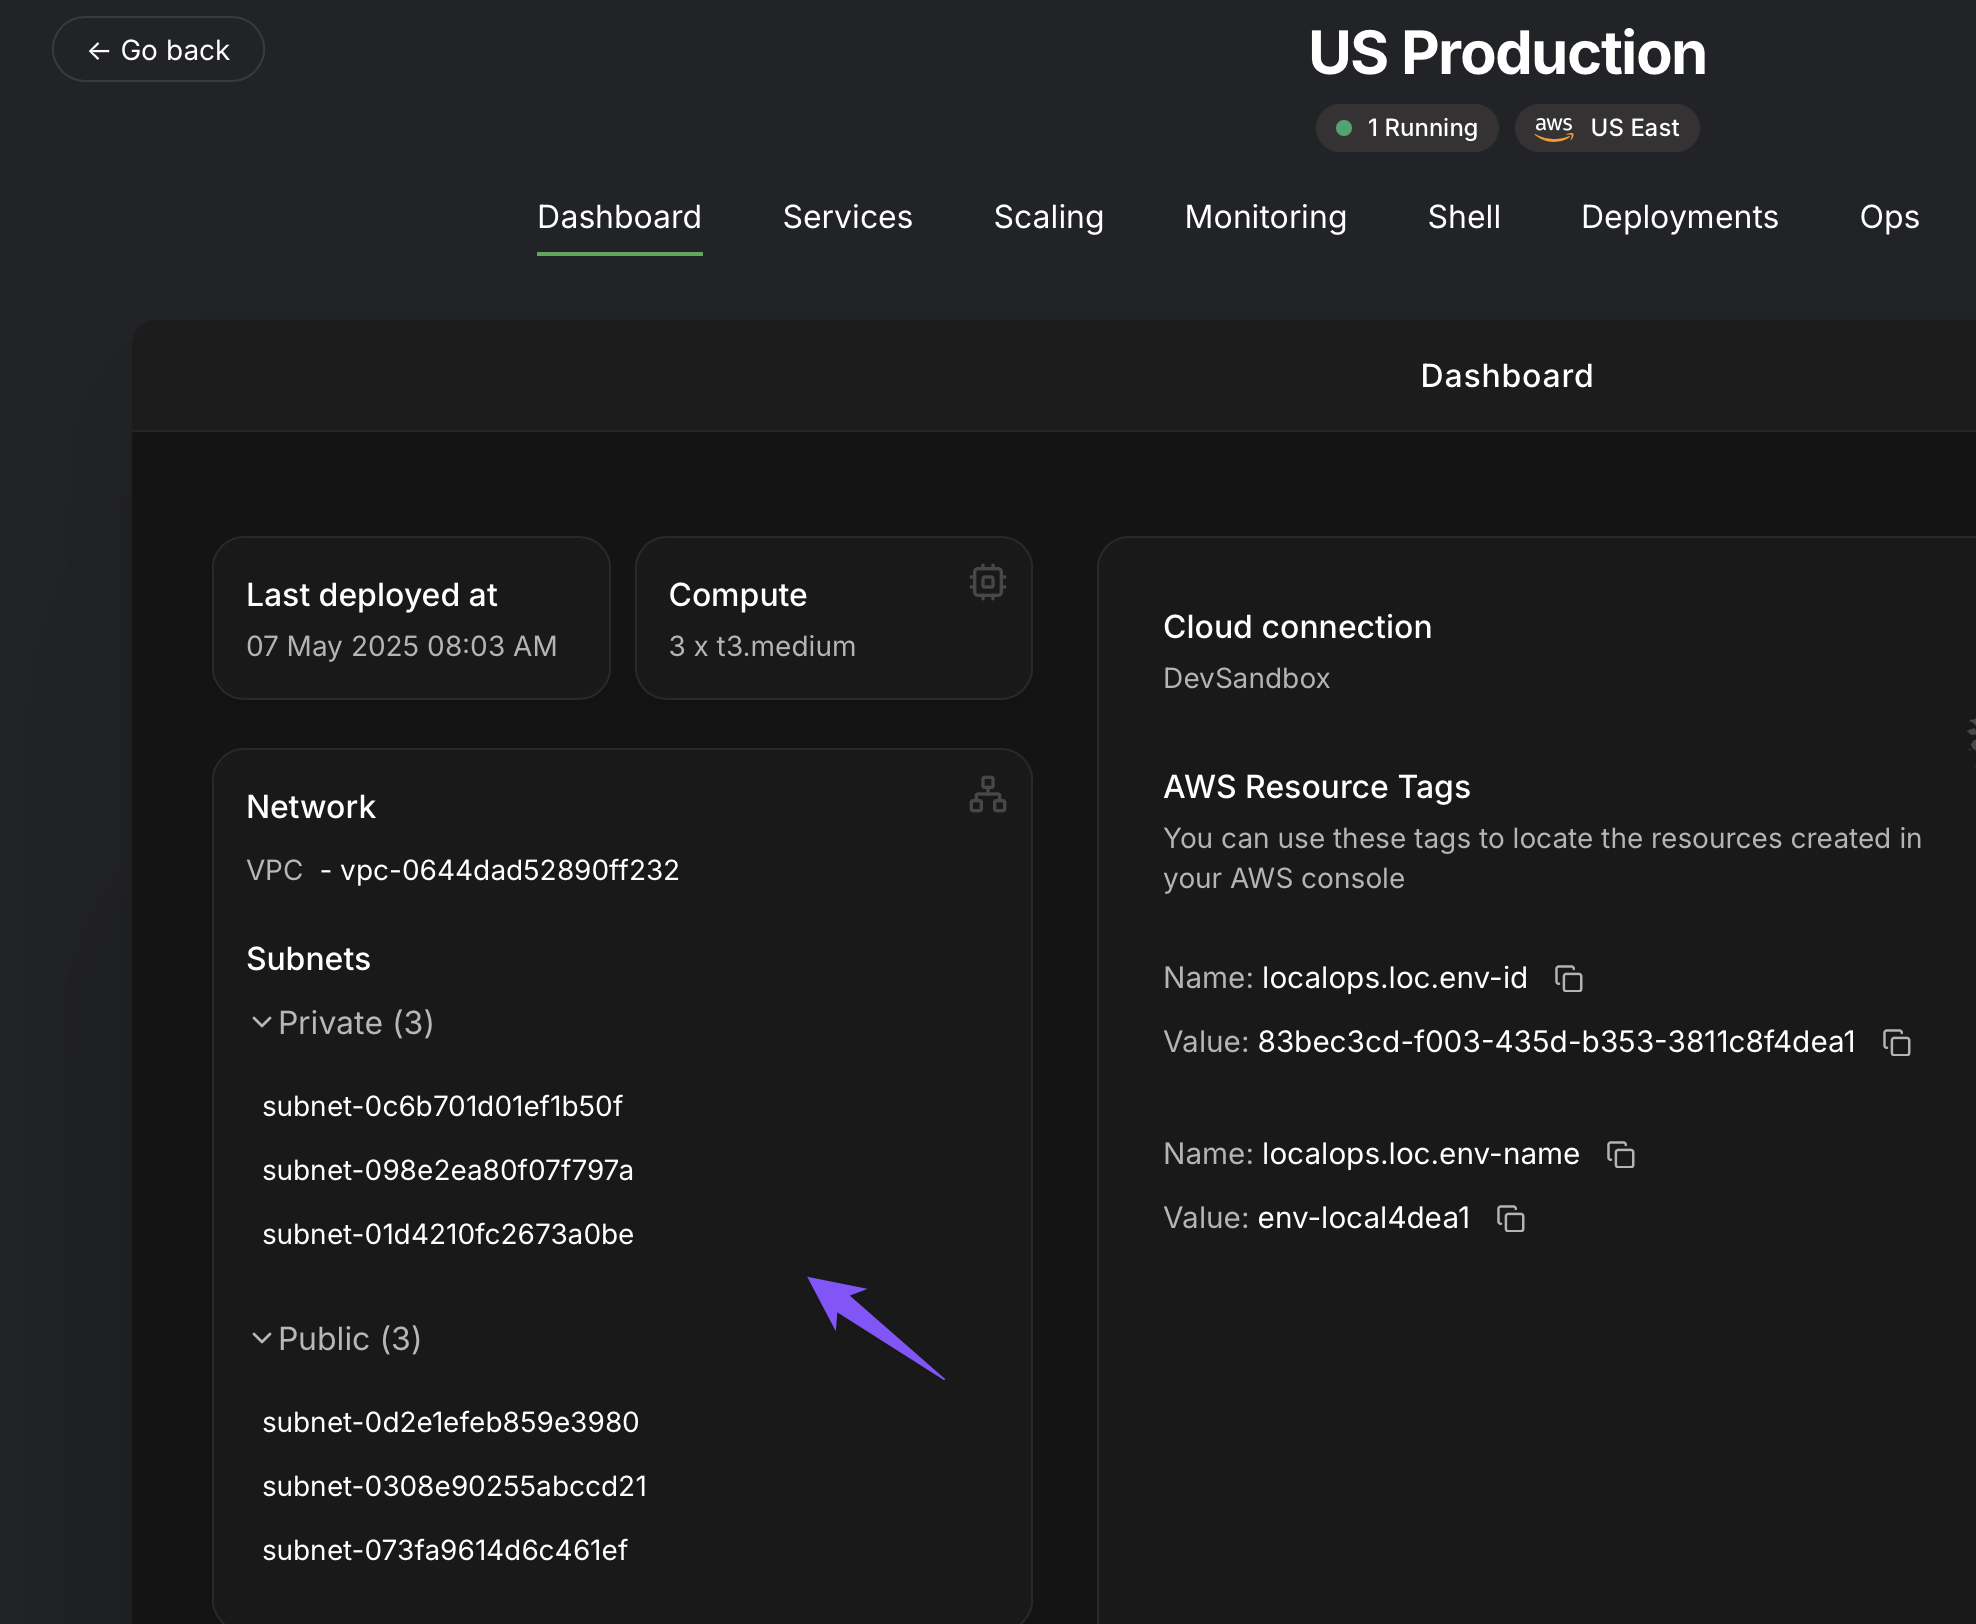Click the Network topology icon
Viewport: 1976px width, 1624px height.
click(987, 794)
